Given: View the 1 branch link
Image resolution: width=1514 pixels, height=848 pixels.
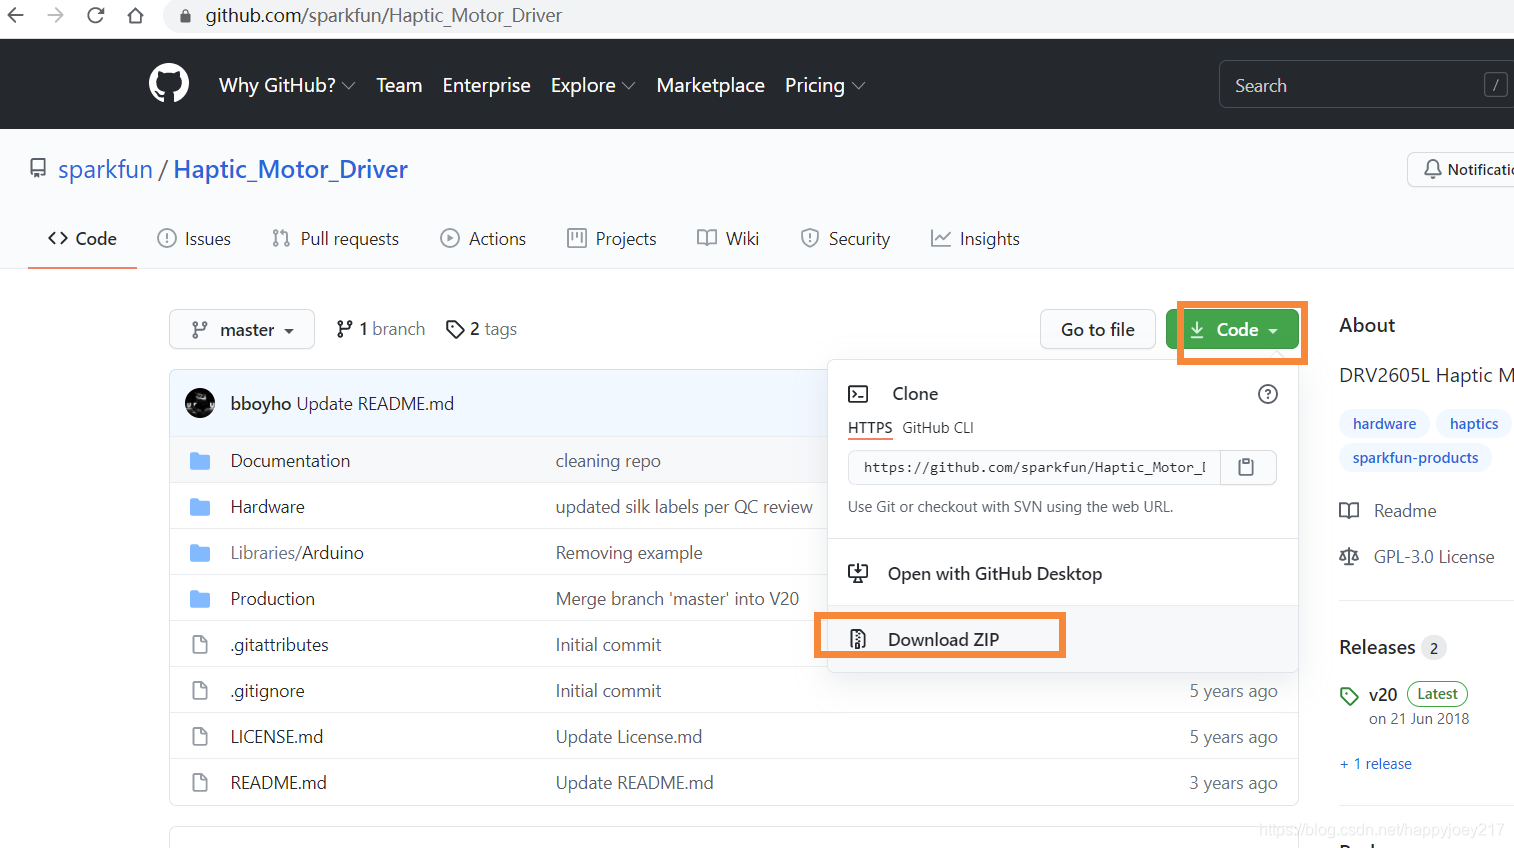Looking at the screenshot, I should (x=380, y=329).
